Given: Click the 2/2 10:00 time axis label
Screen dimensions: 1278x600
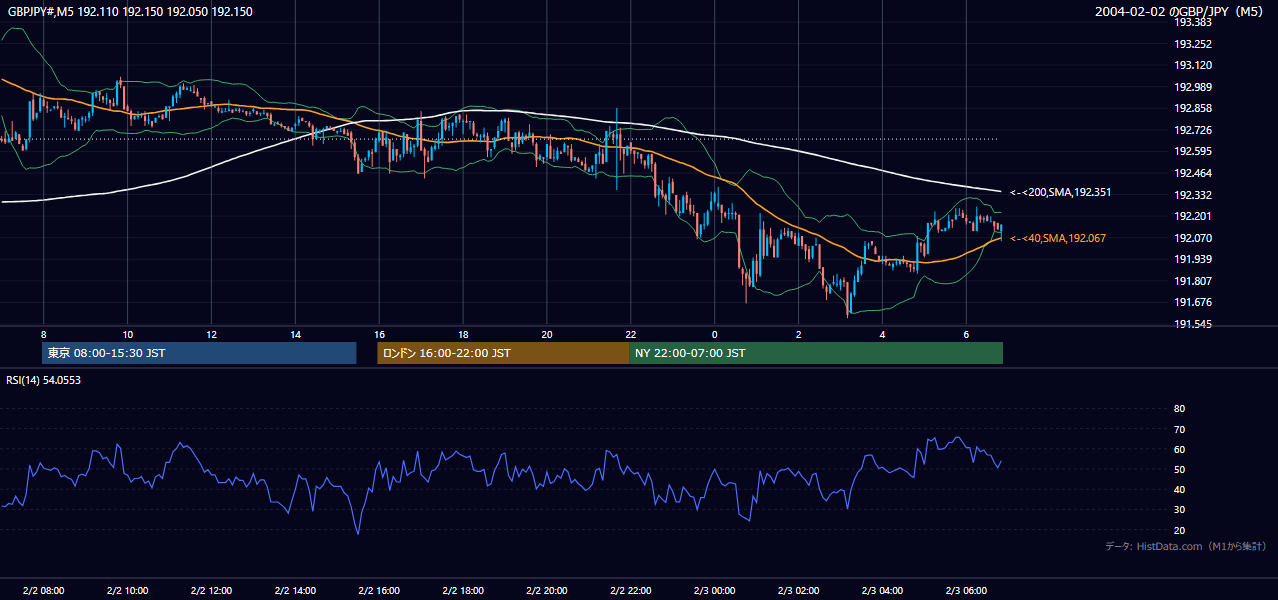Looking at the screenshot, I should (127, 590).
